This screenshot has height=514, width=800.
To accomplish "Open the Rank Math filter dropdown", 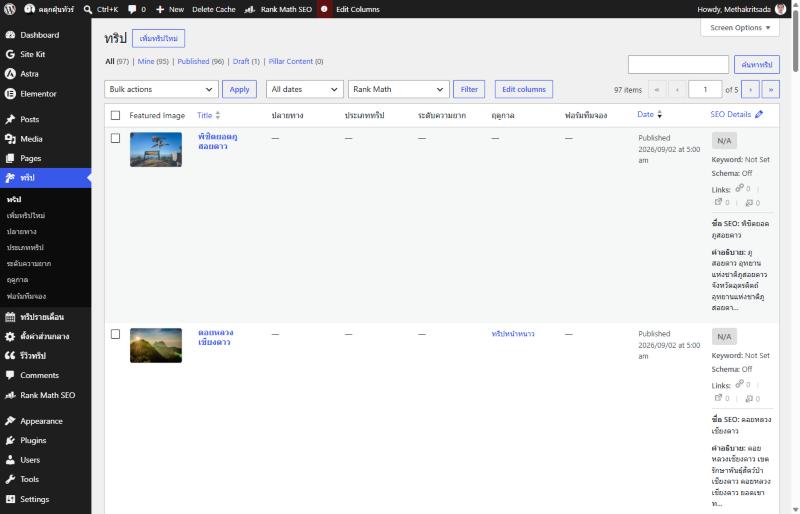I will click(x=398, y=89).
